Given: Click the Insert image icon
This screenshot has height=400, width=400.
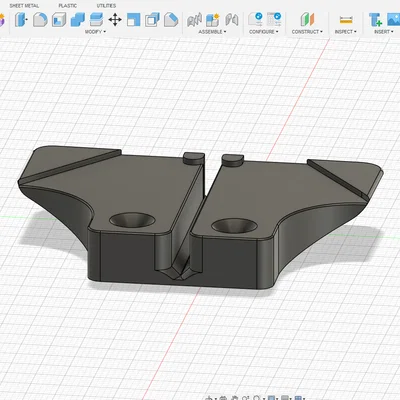Looking at the screenshot, I should pyautogui.click(x=394, y=19).
